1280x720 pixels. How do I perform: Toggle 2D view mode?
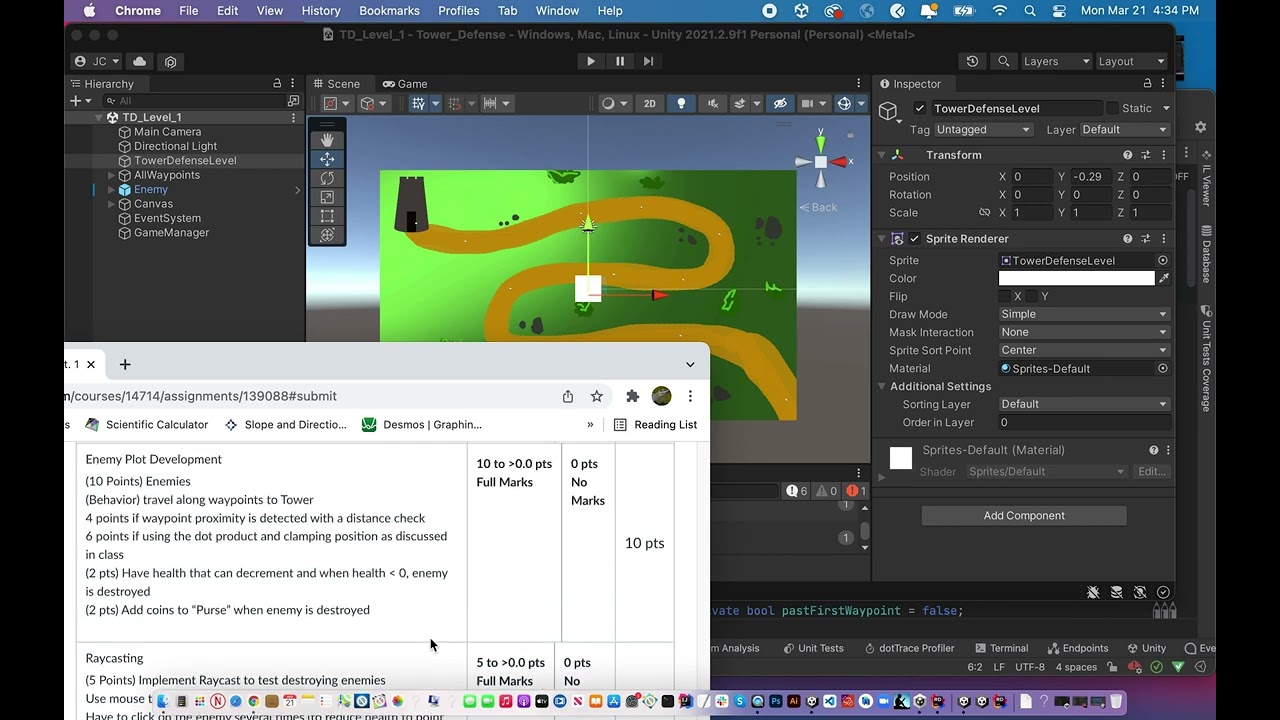[x=650, y=103]
